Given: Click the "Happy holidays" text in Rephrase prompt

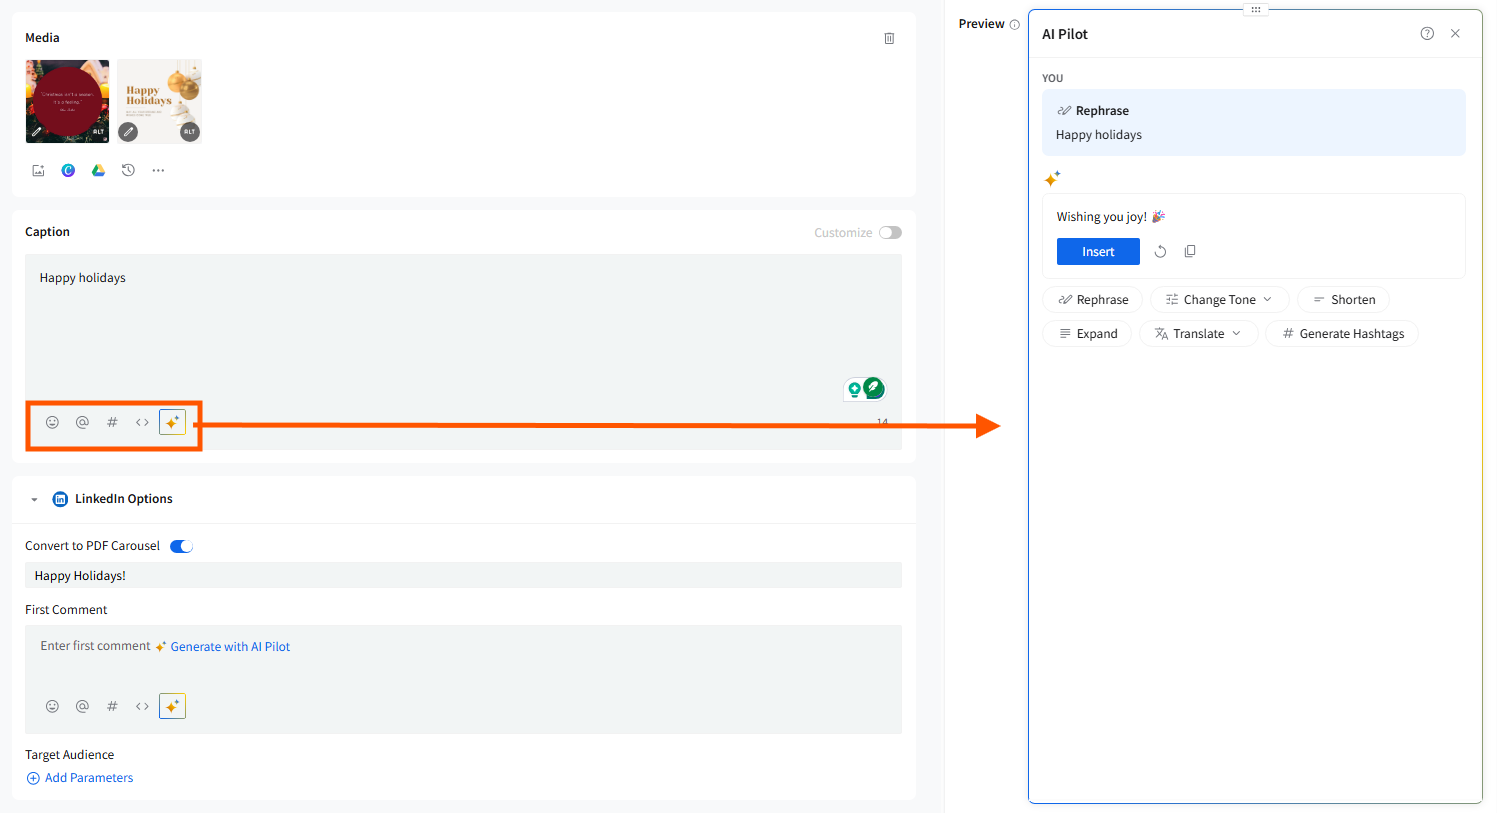Looking at the screenshot, I should 1099,135.
